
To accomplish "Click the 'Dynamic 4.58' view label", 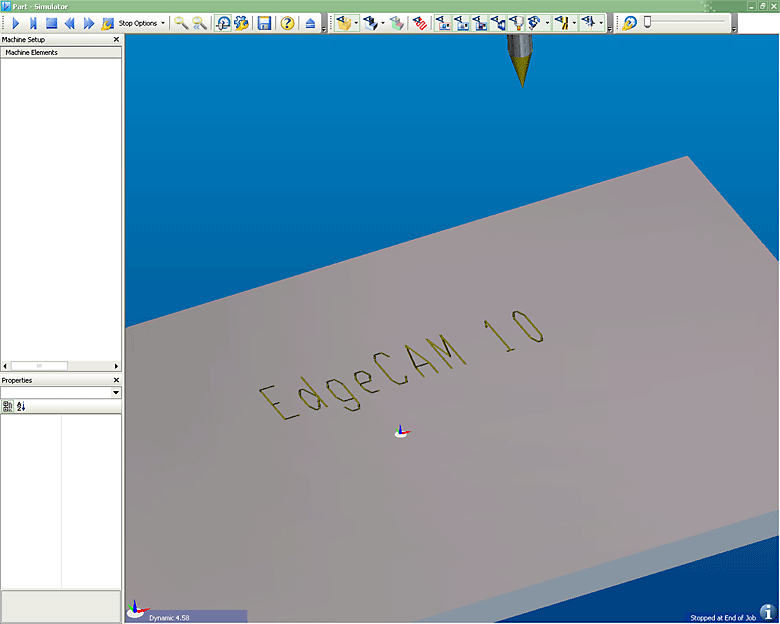I will (169, 618).
